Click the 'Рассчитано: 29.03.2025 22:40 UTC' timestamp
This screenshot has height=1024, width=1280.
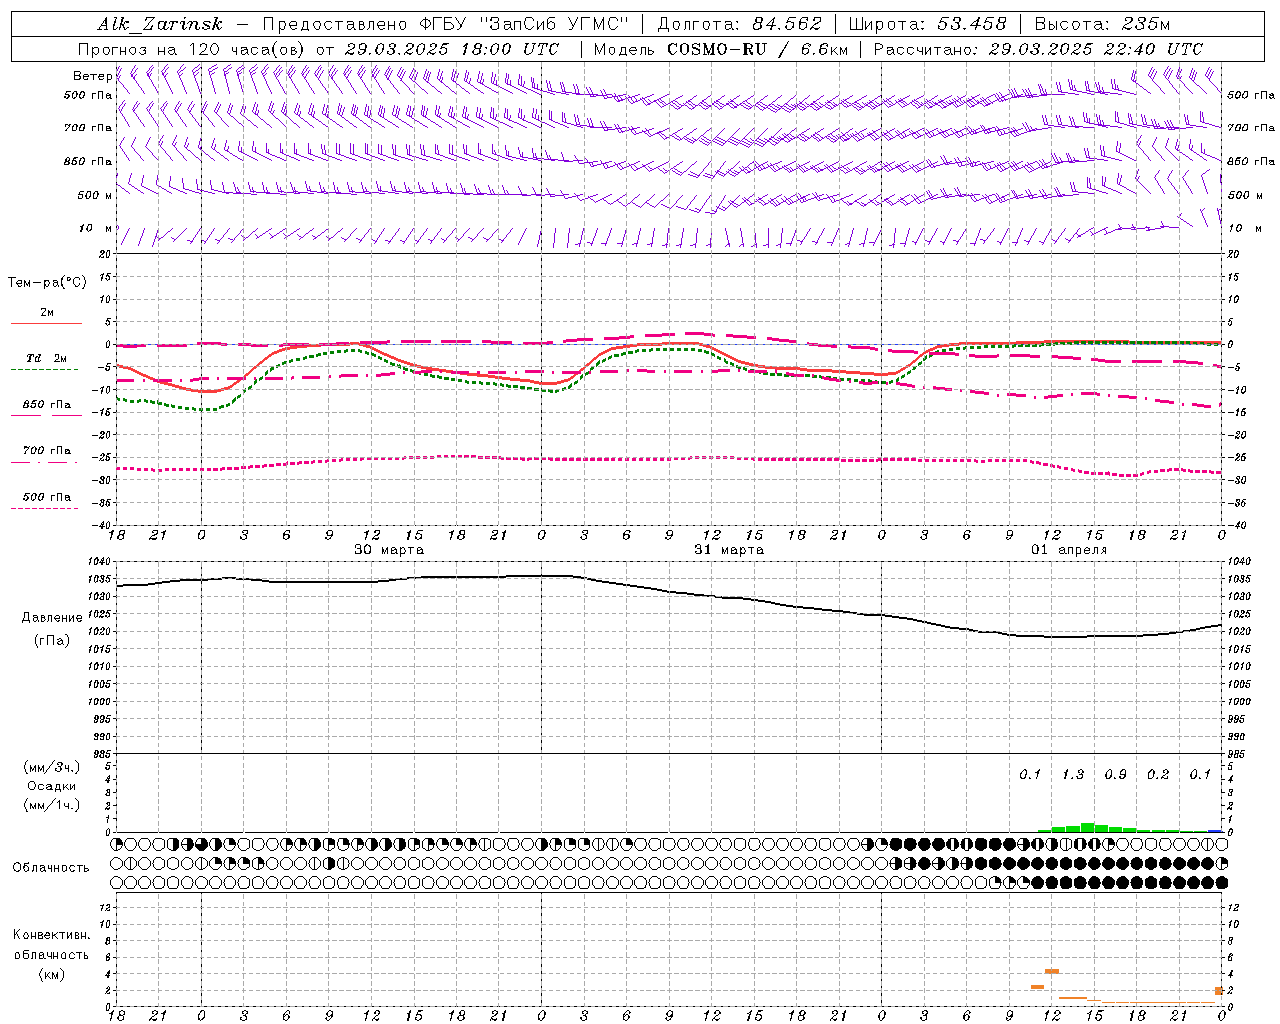1038,49
